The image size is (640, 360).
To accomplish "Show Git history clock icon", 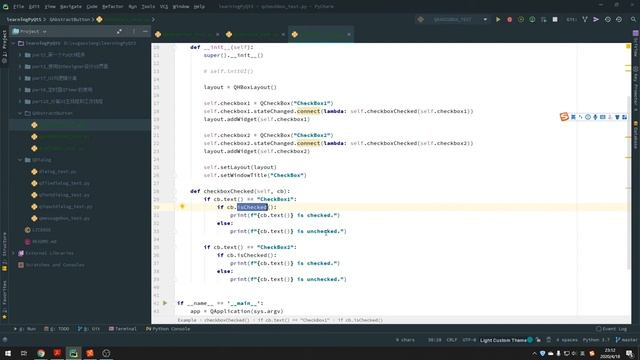I will [608, 19].
